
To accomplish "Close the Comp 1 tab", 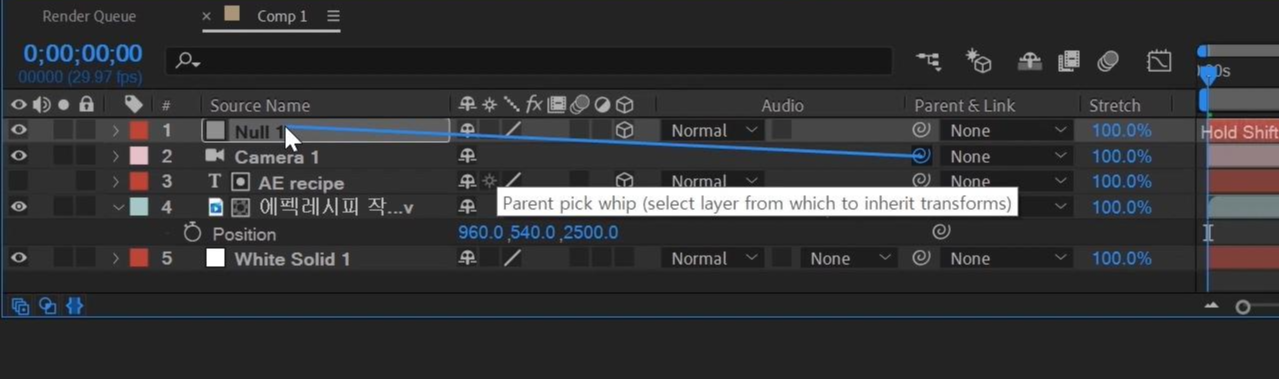I will pyautogui.click(x=206, y=16).
